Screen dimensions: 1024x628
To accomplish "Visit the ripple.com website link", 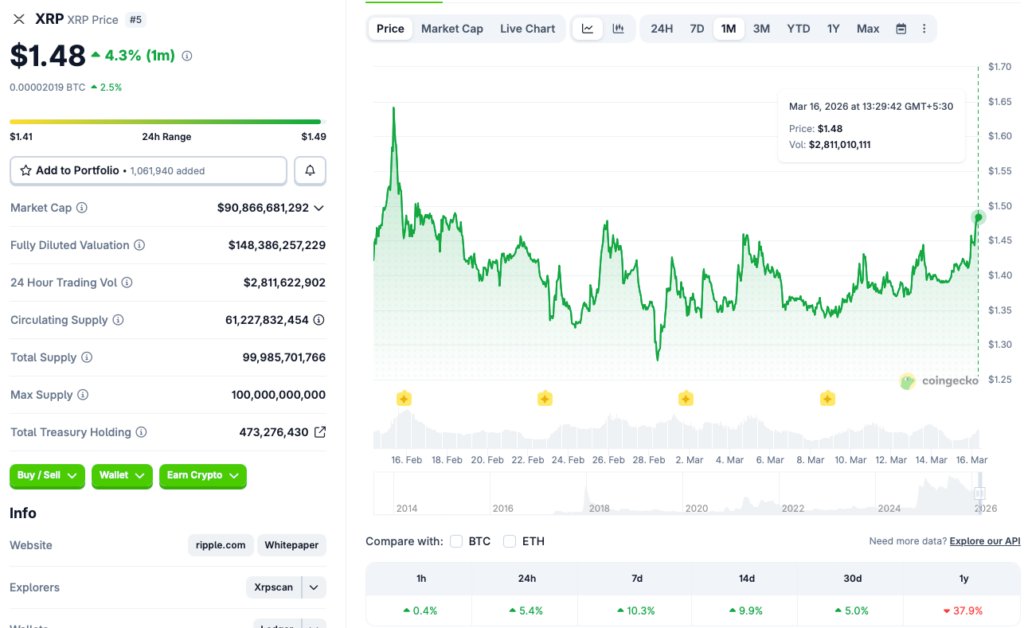I will (x=220, y=545).
